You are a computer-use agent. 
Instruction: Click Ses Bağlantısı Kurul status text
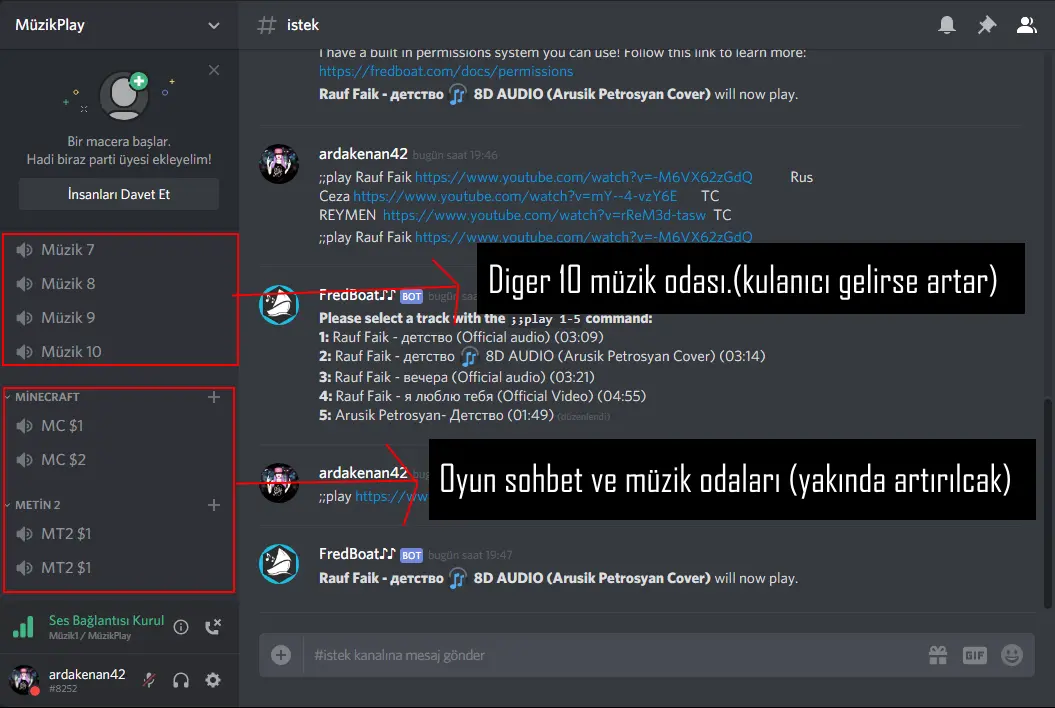(106, 621)
